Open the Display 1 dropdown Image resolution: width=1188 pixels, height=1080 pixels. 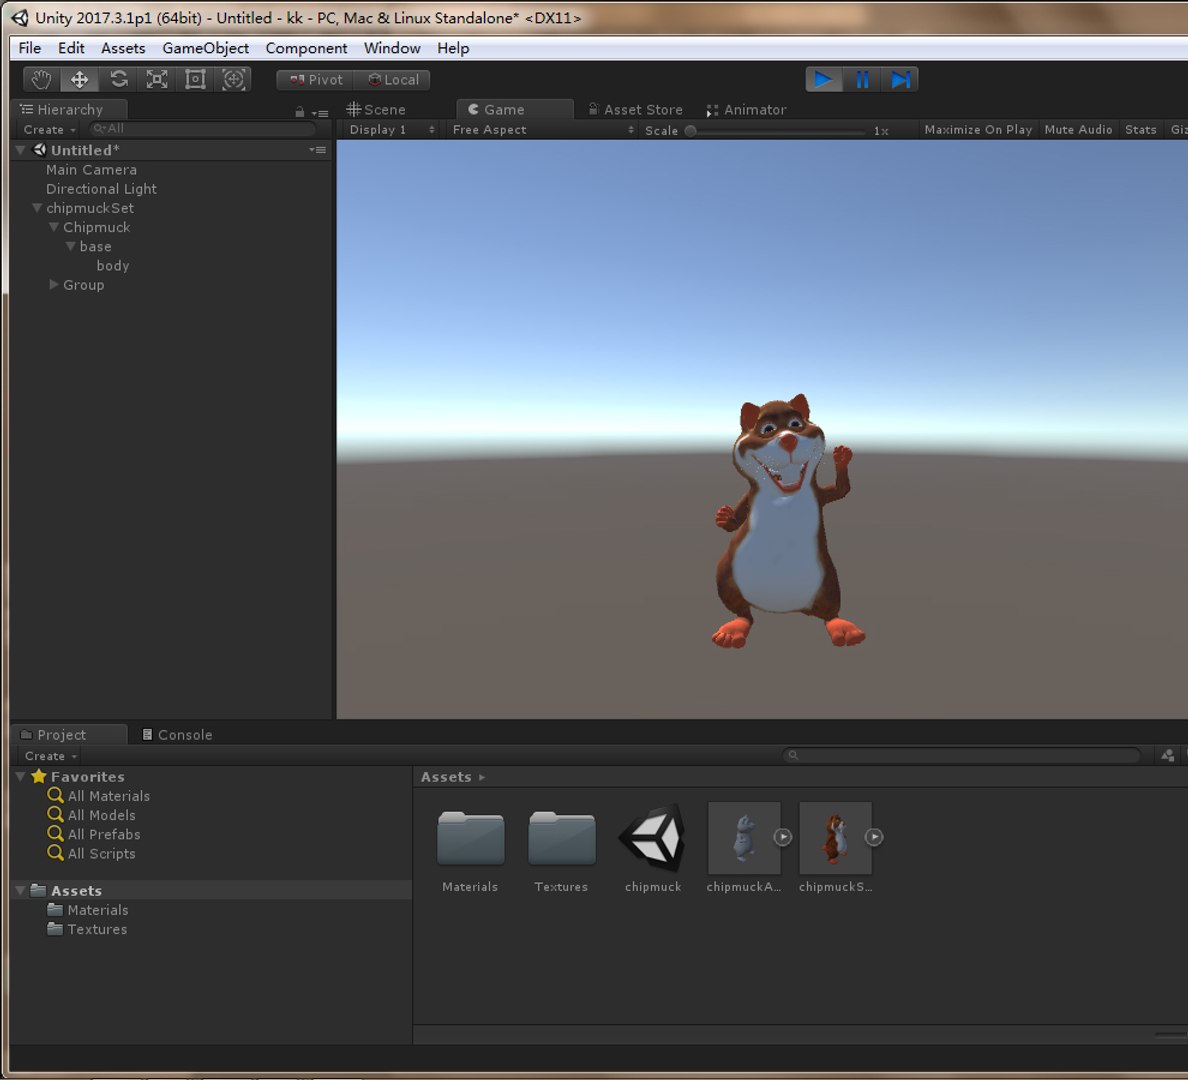(x=391, y=130)
